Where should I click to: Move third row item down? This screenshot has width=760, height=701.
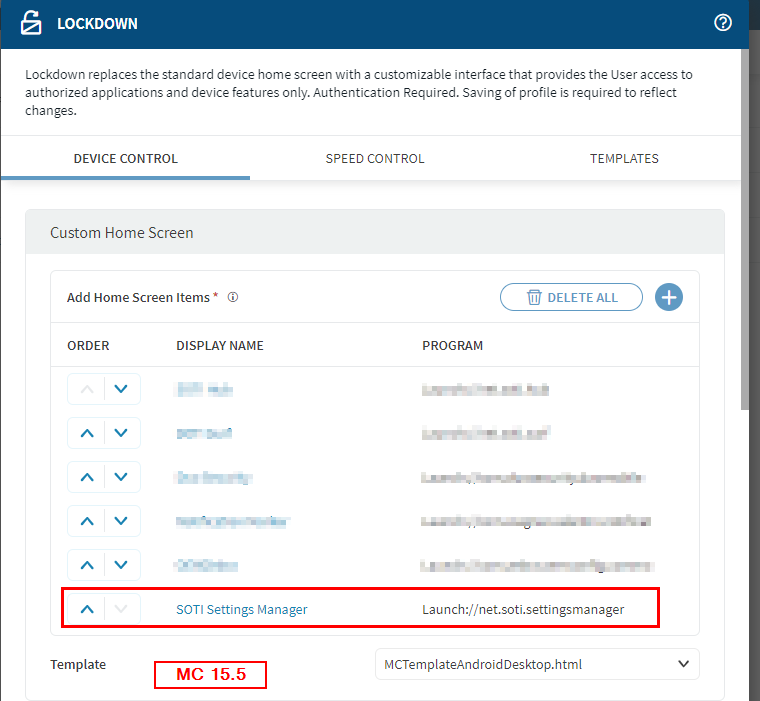click(121, 477)
